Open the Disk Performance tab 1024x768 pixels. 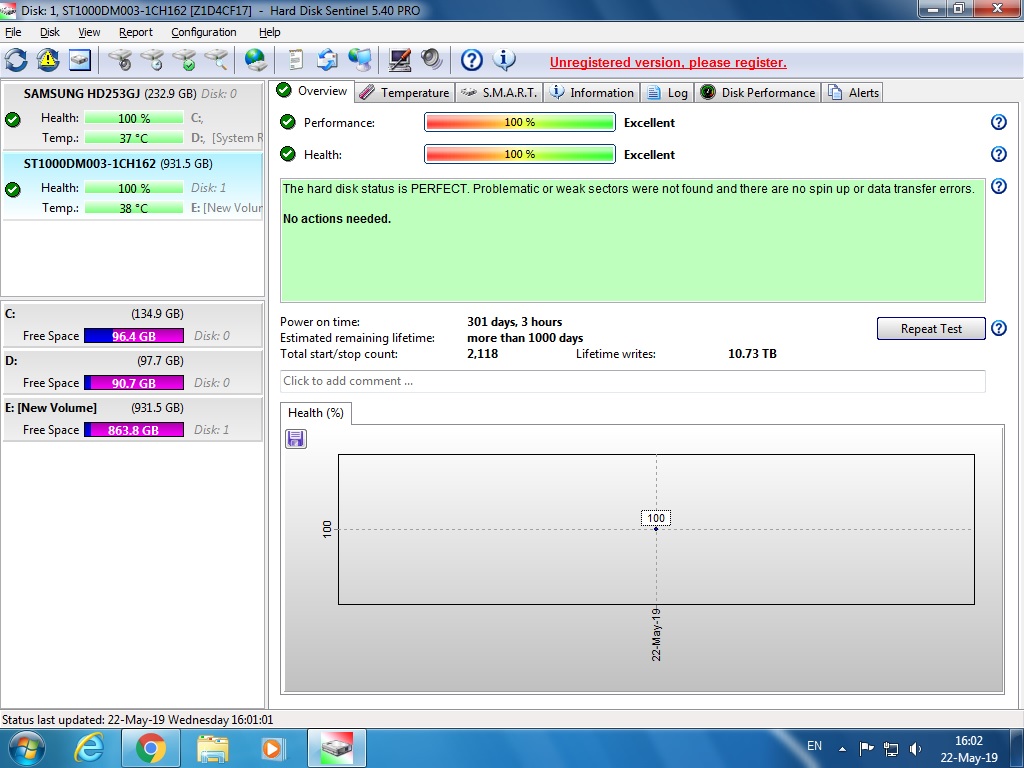(758, 93)
